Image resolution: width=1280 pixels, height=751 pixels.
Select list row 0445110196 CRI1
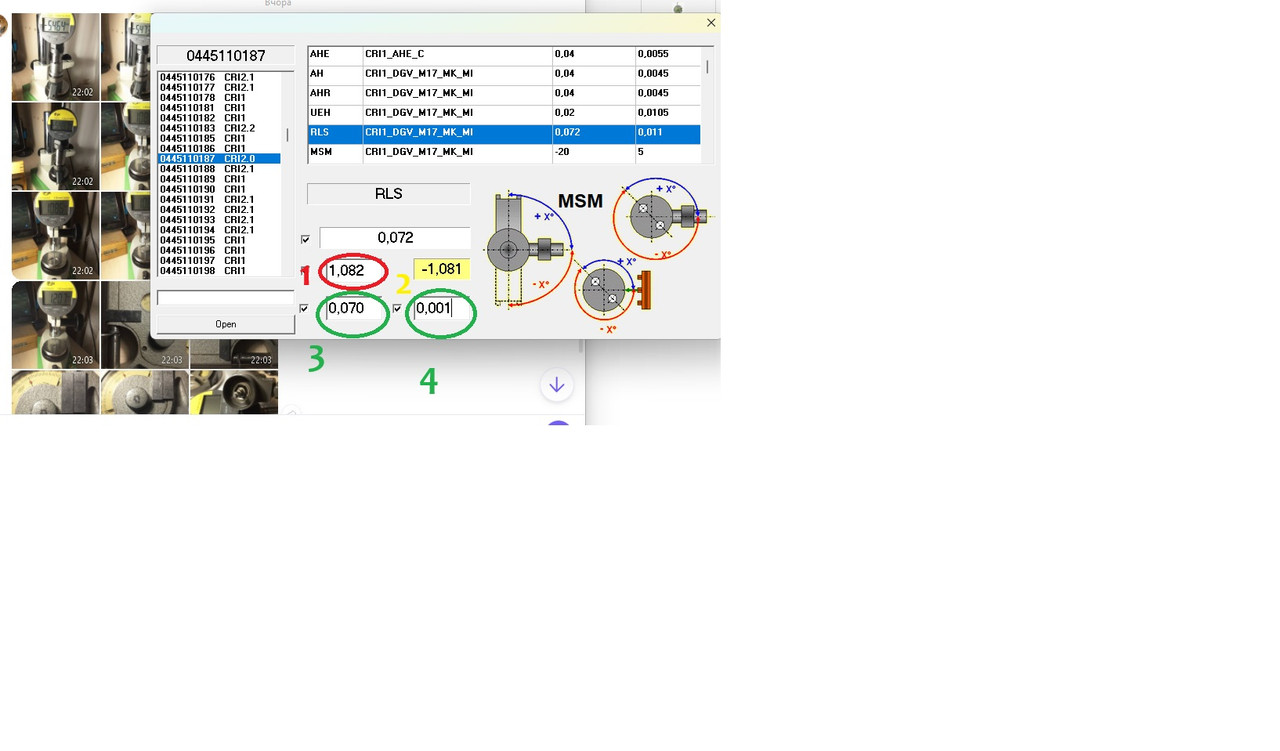[x=219, y=250]
